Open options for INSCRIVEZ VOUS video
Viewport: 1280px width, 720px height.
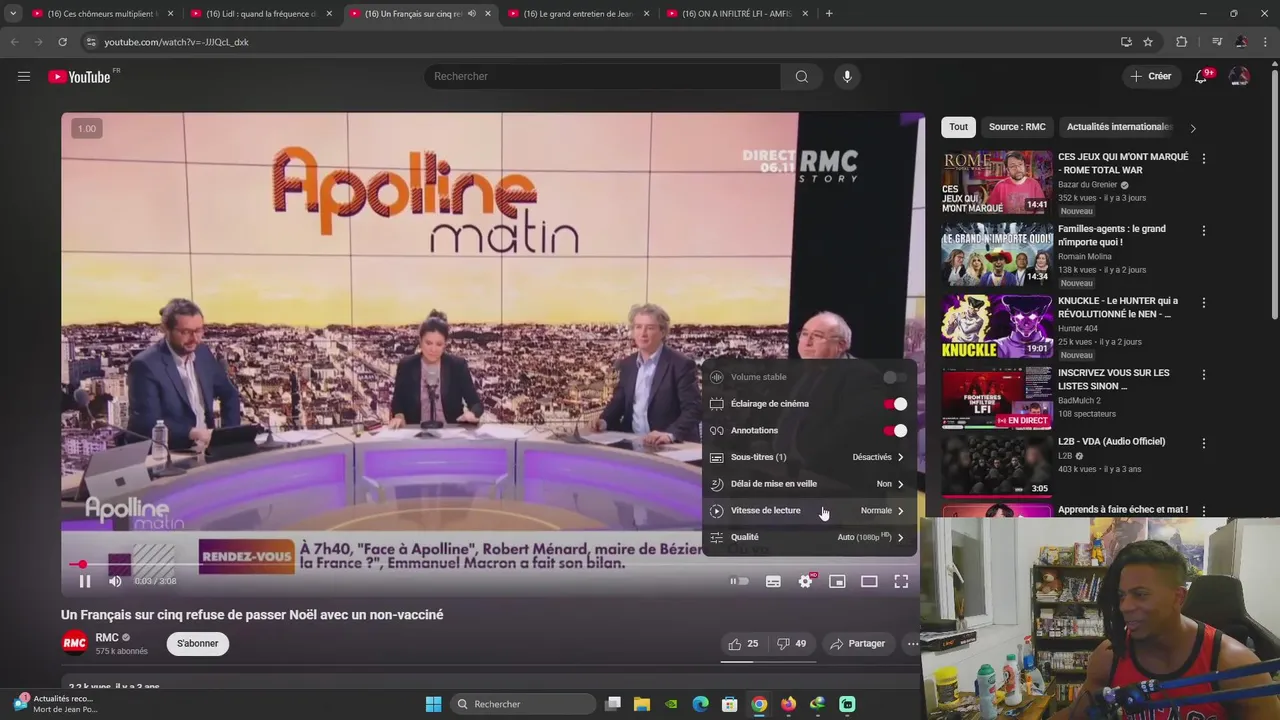coord(1204,374)
